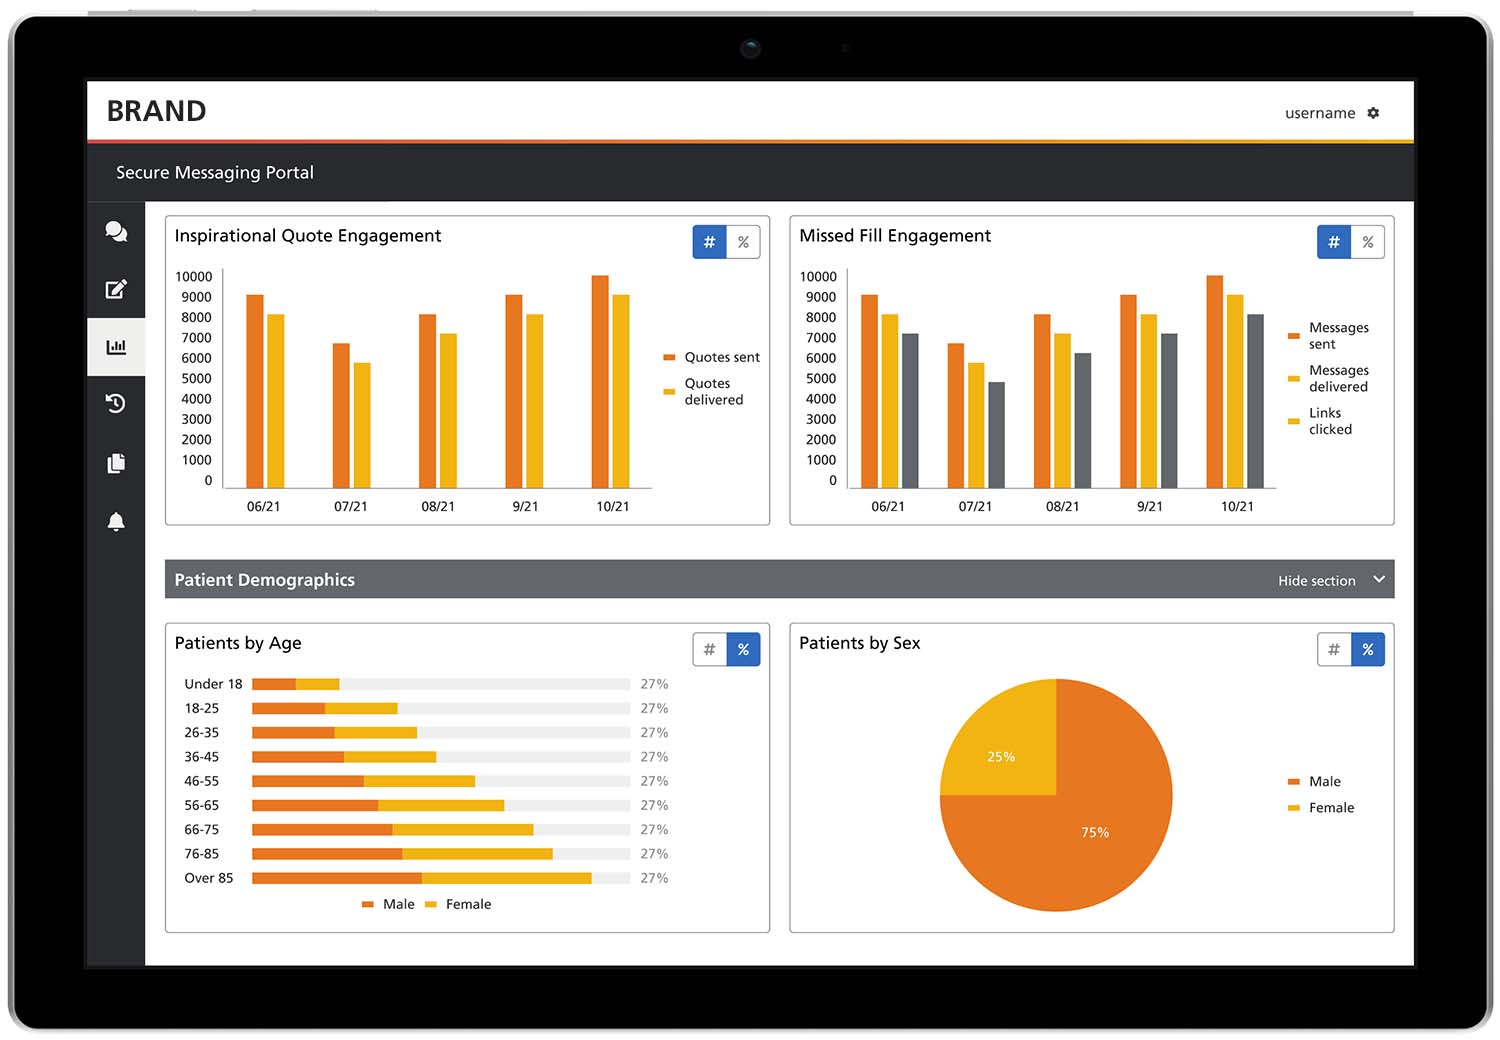Screen dimensions: 1500x1040
Task: Click the Inspirational Quote Engagement chart title
Action: pyautogui.click(x=307, y=235)
